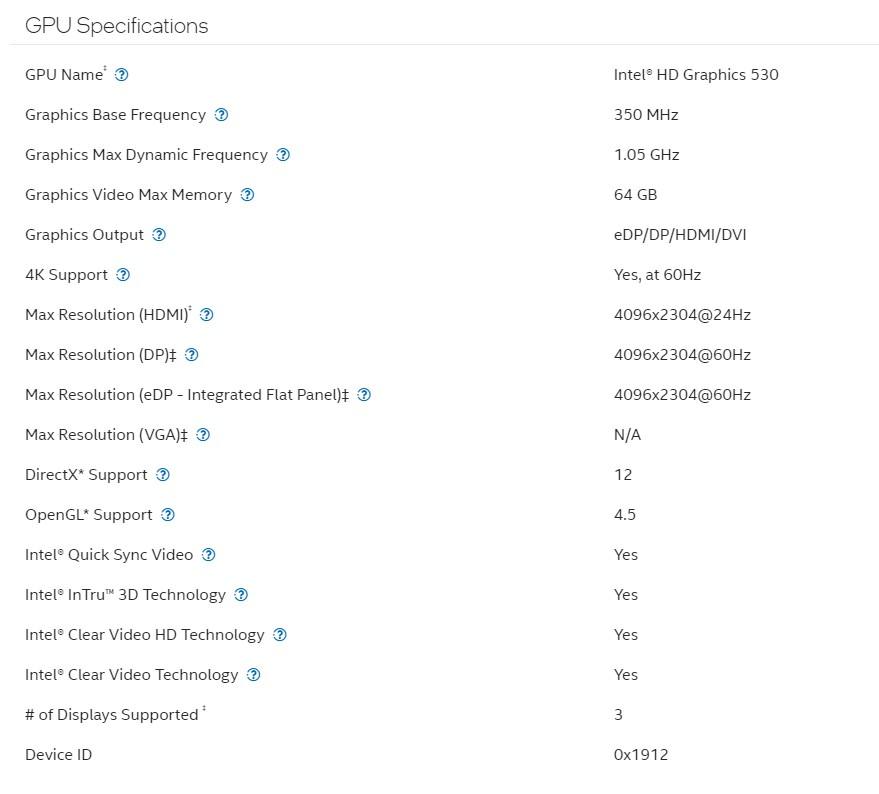Click help icon for Intel Quick Sync Video
The image size is (879, 794).
tap(209, 555)
